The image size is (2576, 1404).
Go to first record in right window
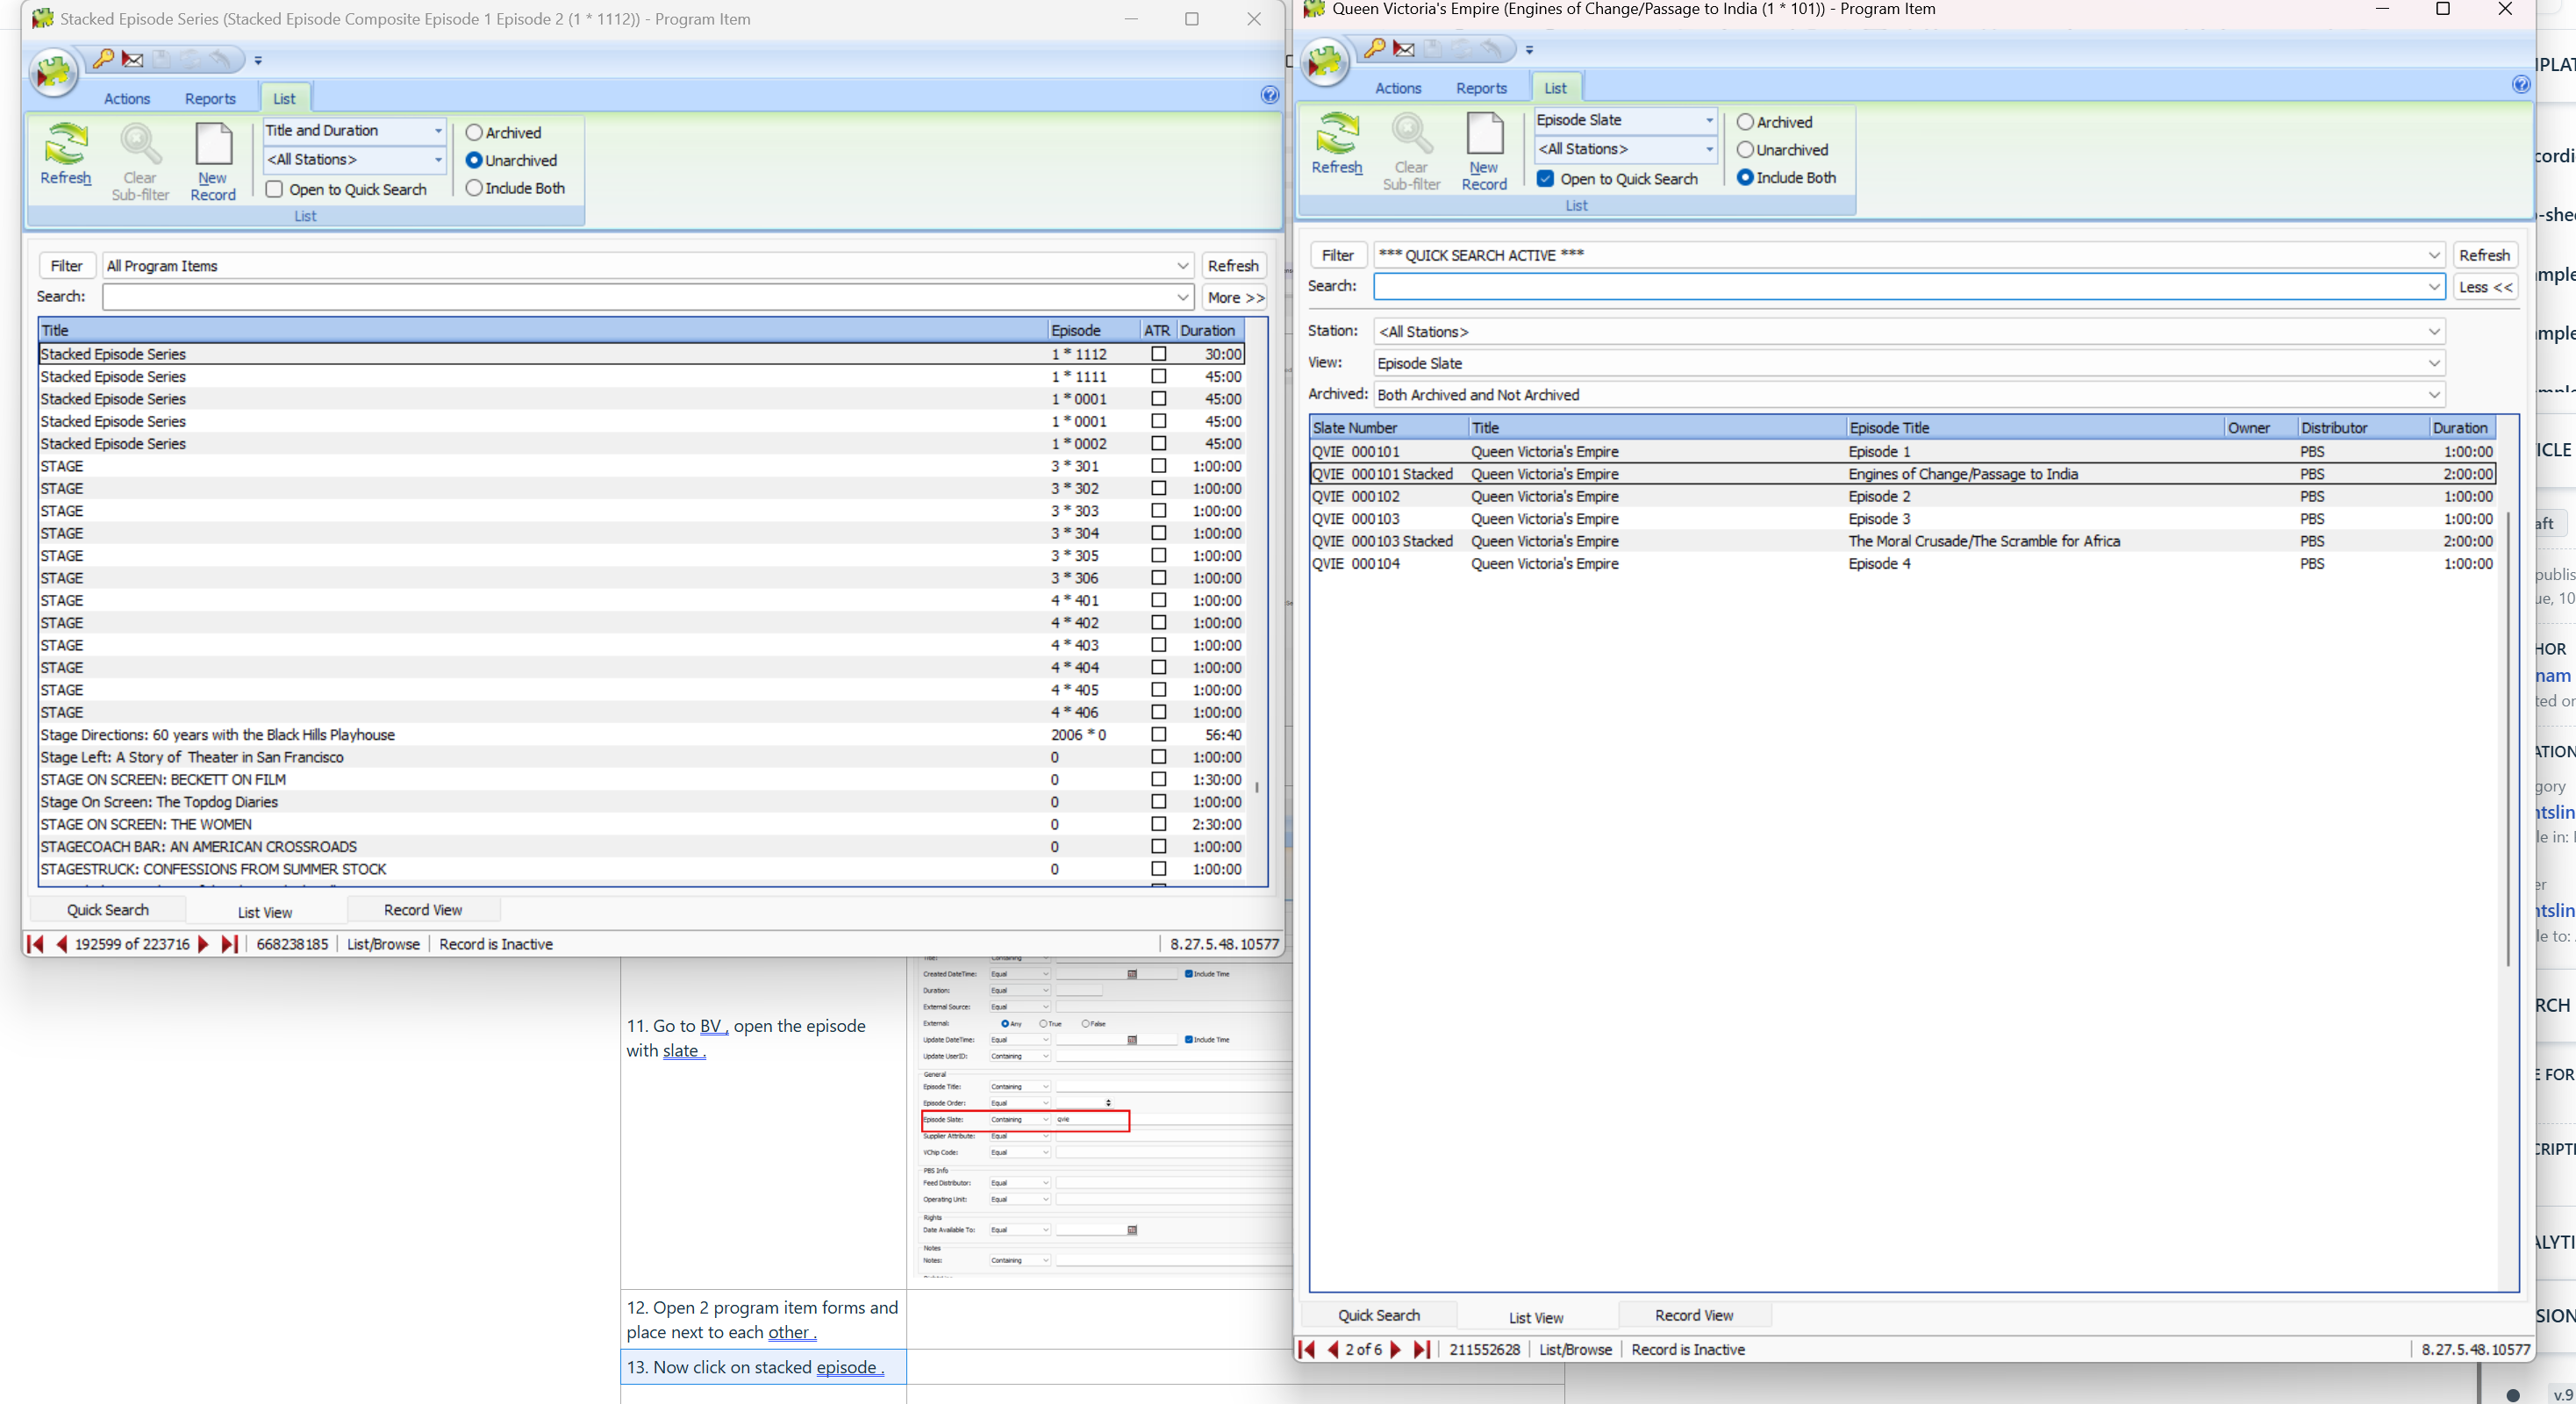(1306, 1349)
